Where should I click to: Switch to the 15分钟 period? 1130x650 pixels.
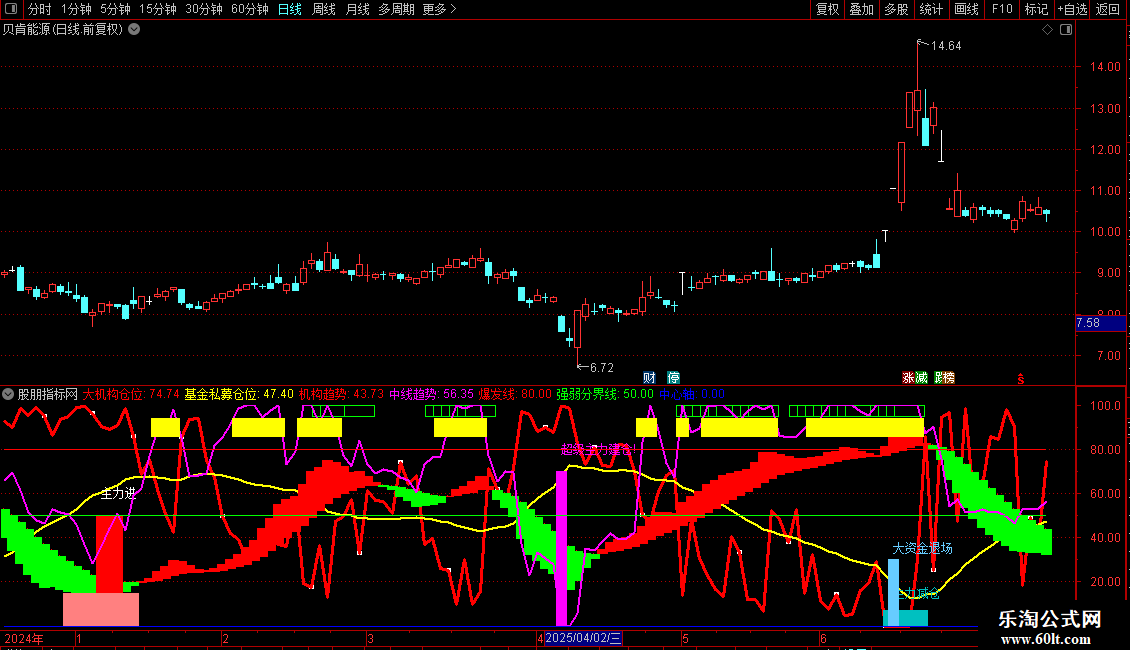click(158, 9)
